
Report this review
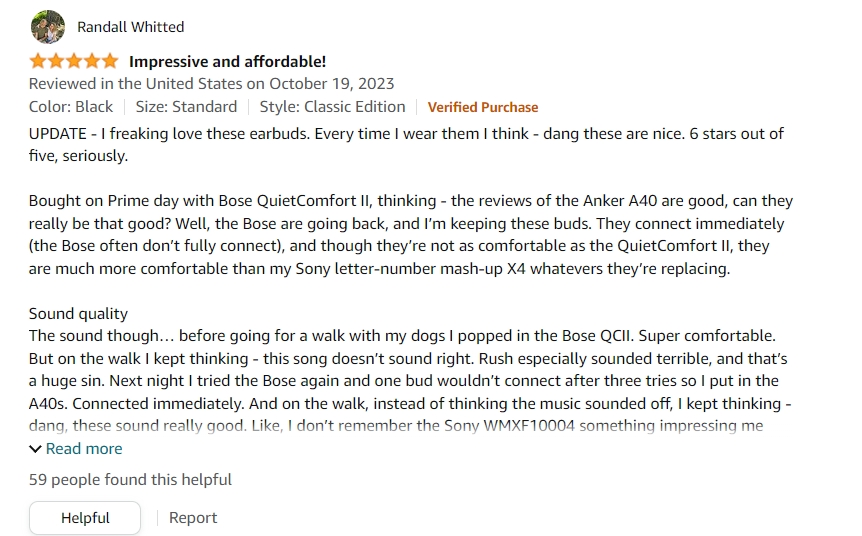tap(192, 518)
